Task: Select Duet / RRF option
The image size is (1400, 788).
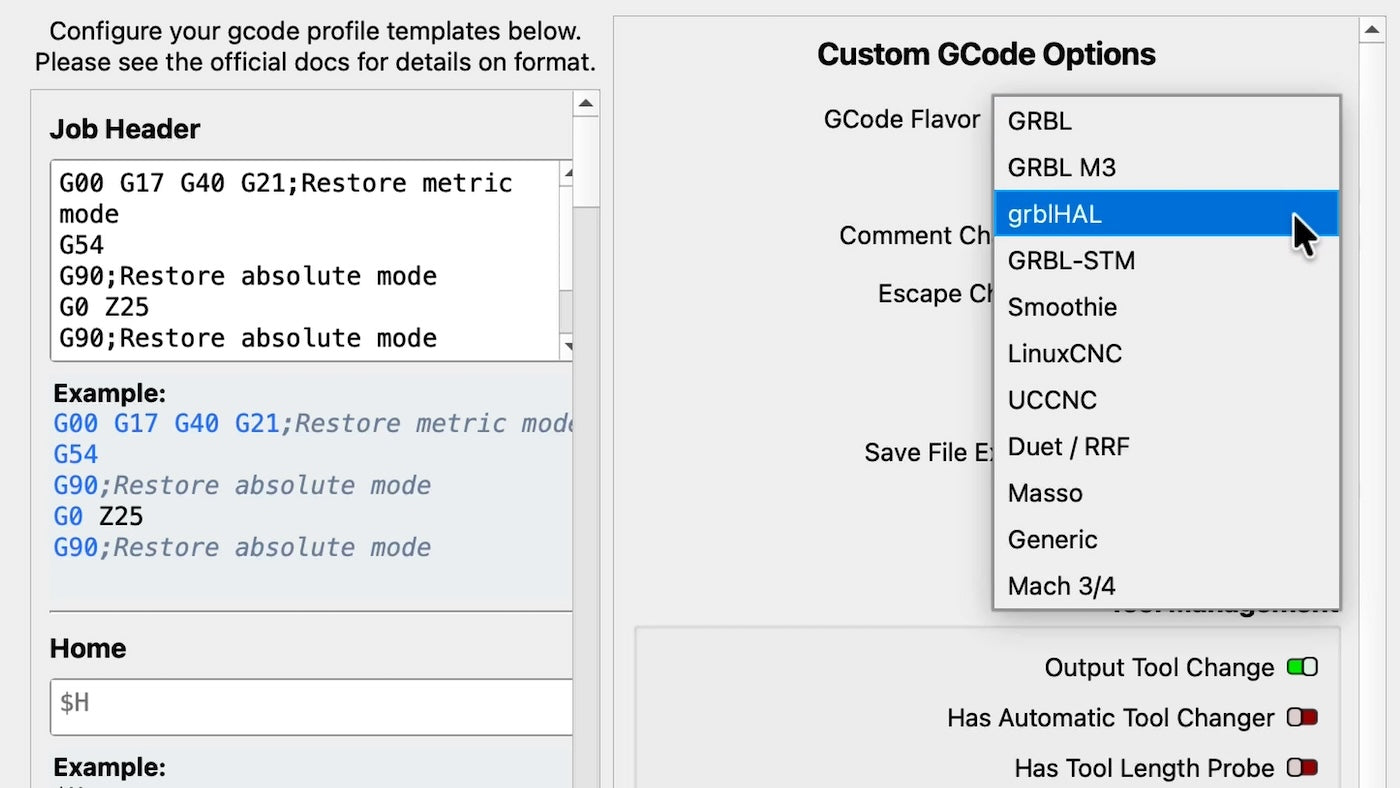Action: 1166,446
